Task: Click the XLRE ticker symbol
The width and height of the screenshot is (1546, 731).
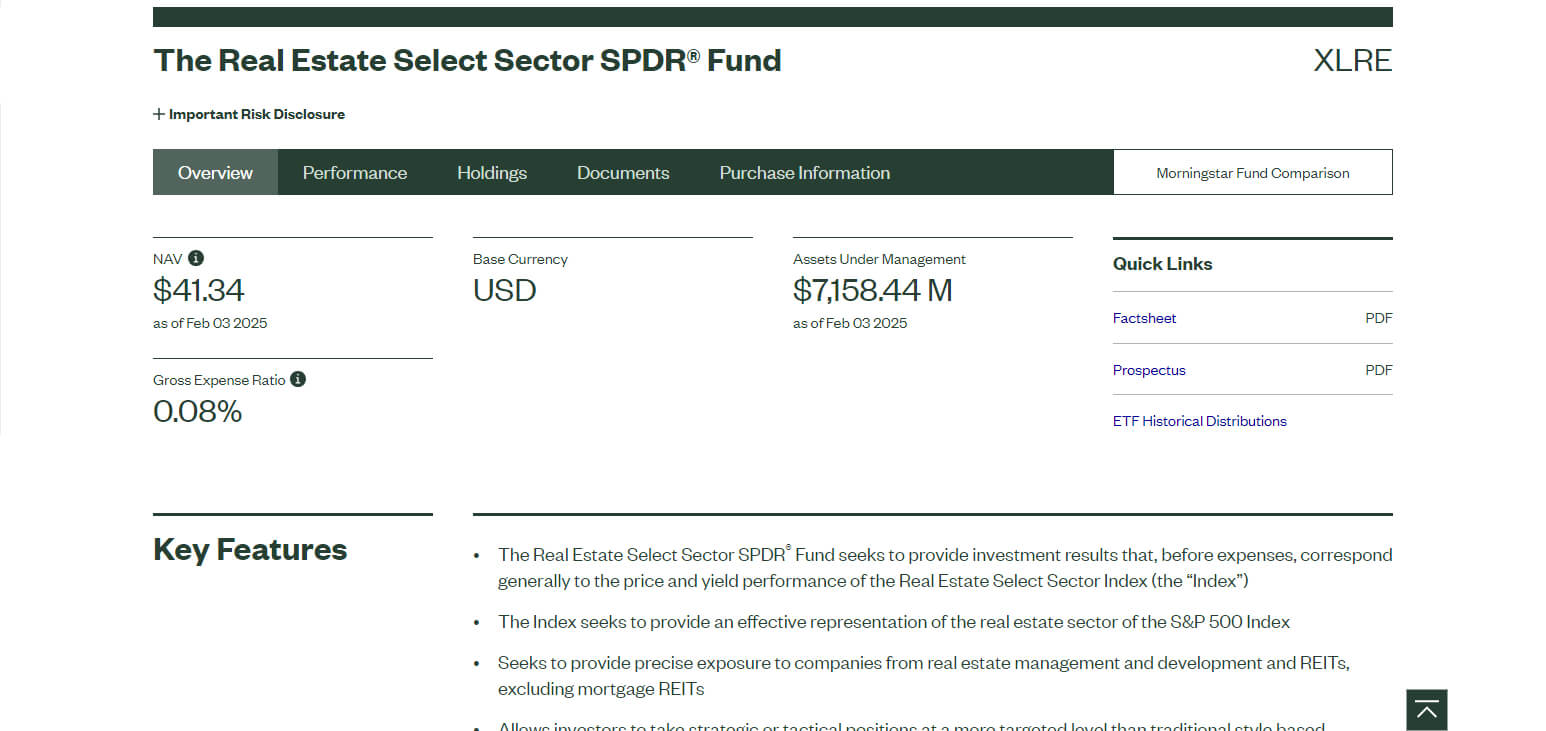Action: 1353,61
